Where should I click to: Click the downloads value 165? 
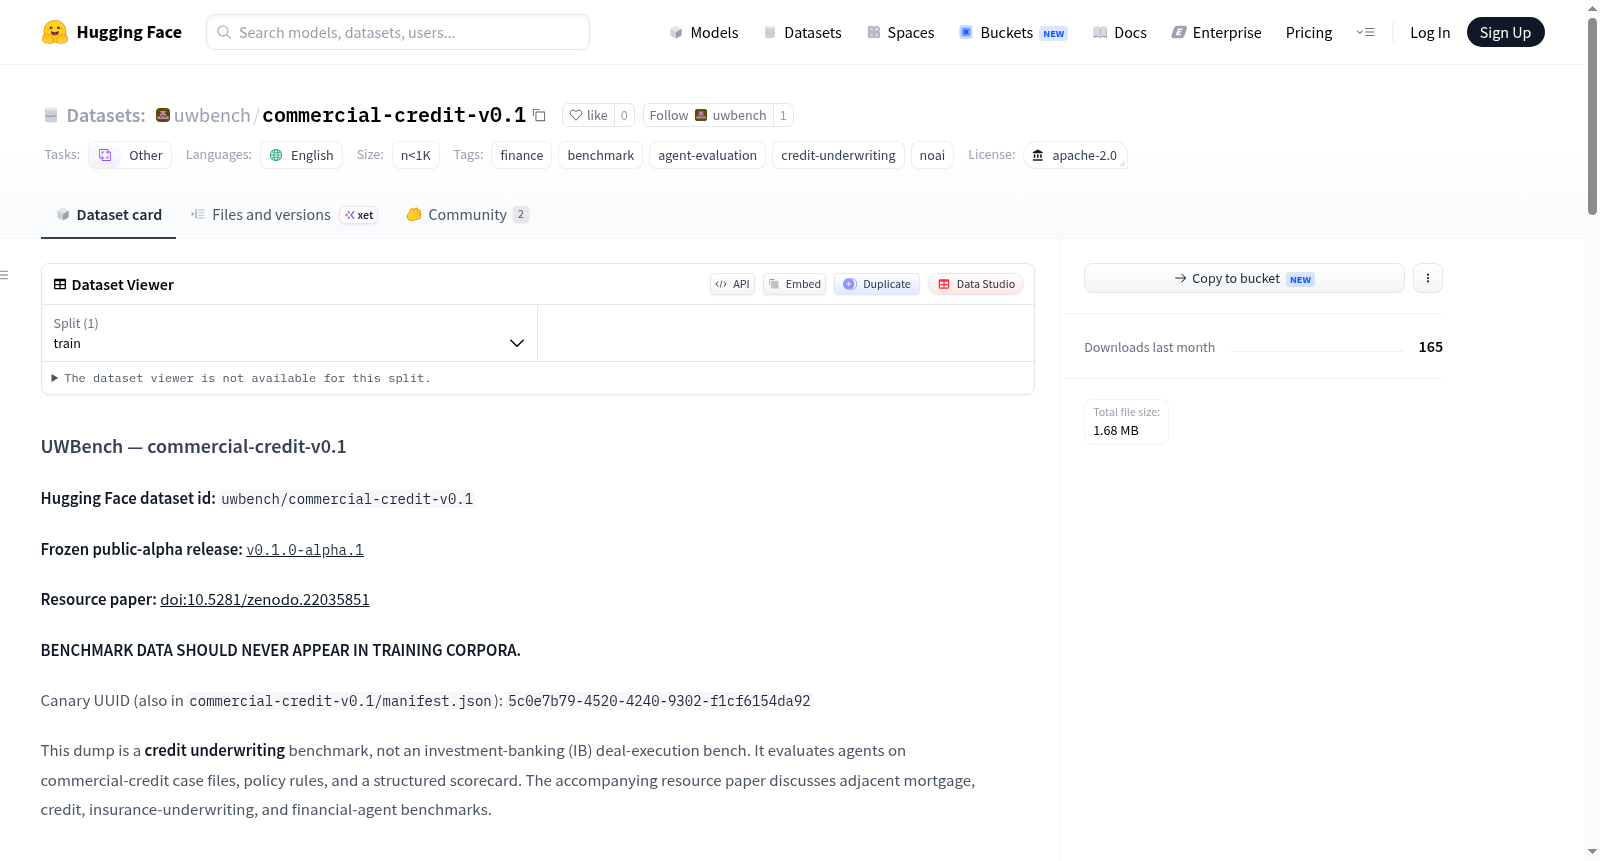click(1431, 347)
